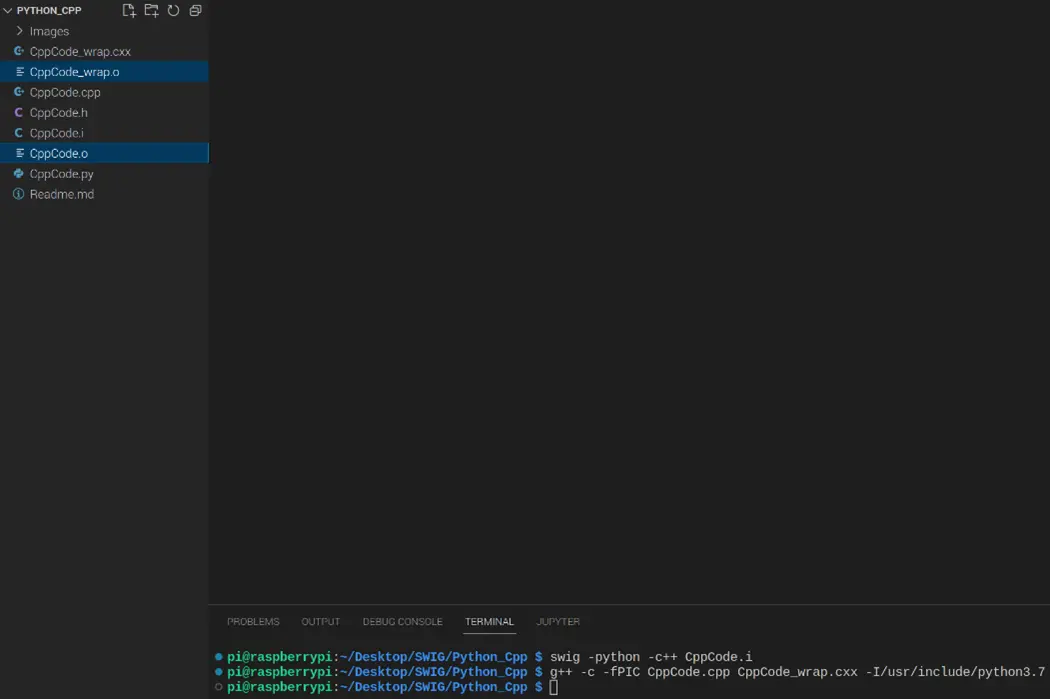Click the swig -python -c++ CppCode.i command
This screenshot has width=1050, height=699.
pyautogui.click(x=651, y=657)
